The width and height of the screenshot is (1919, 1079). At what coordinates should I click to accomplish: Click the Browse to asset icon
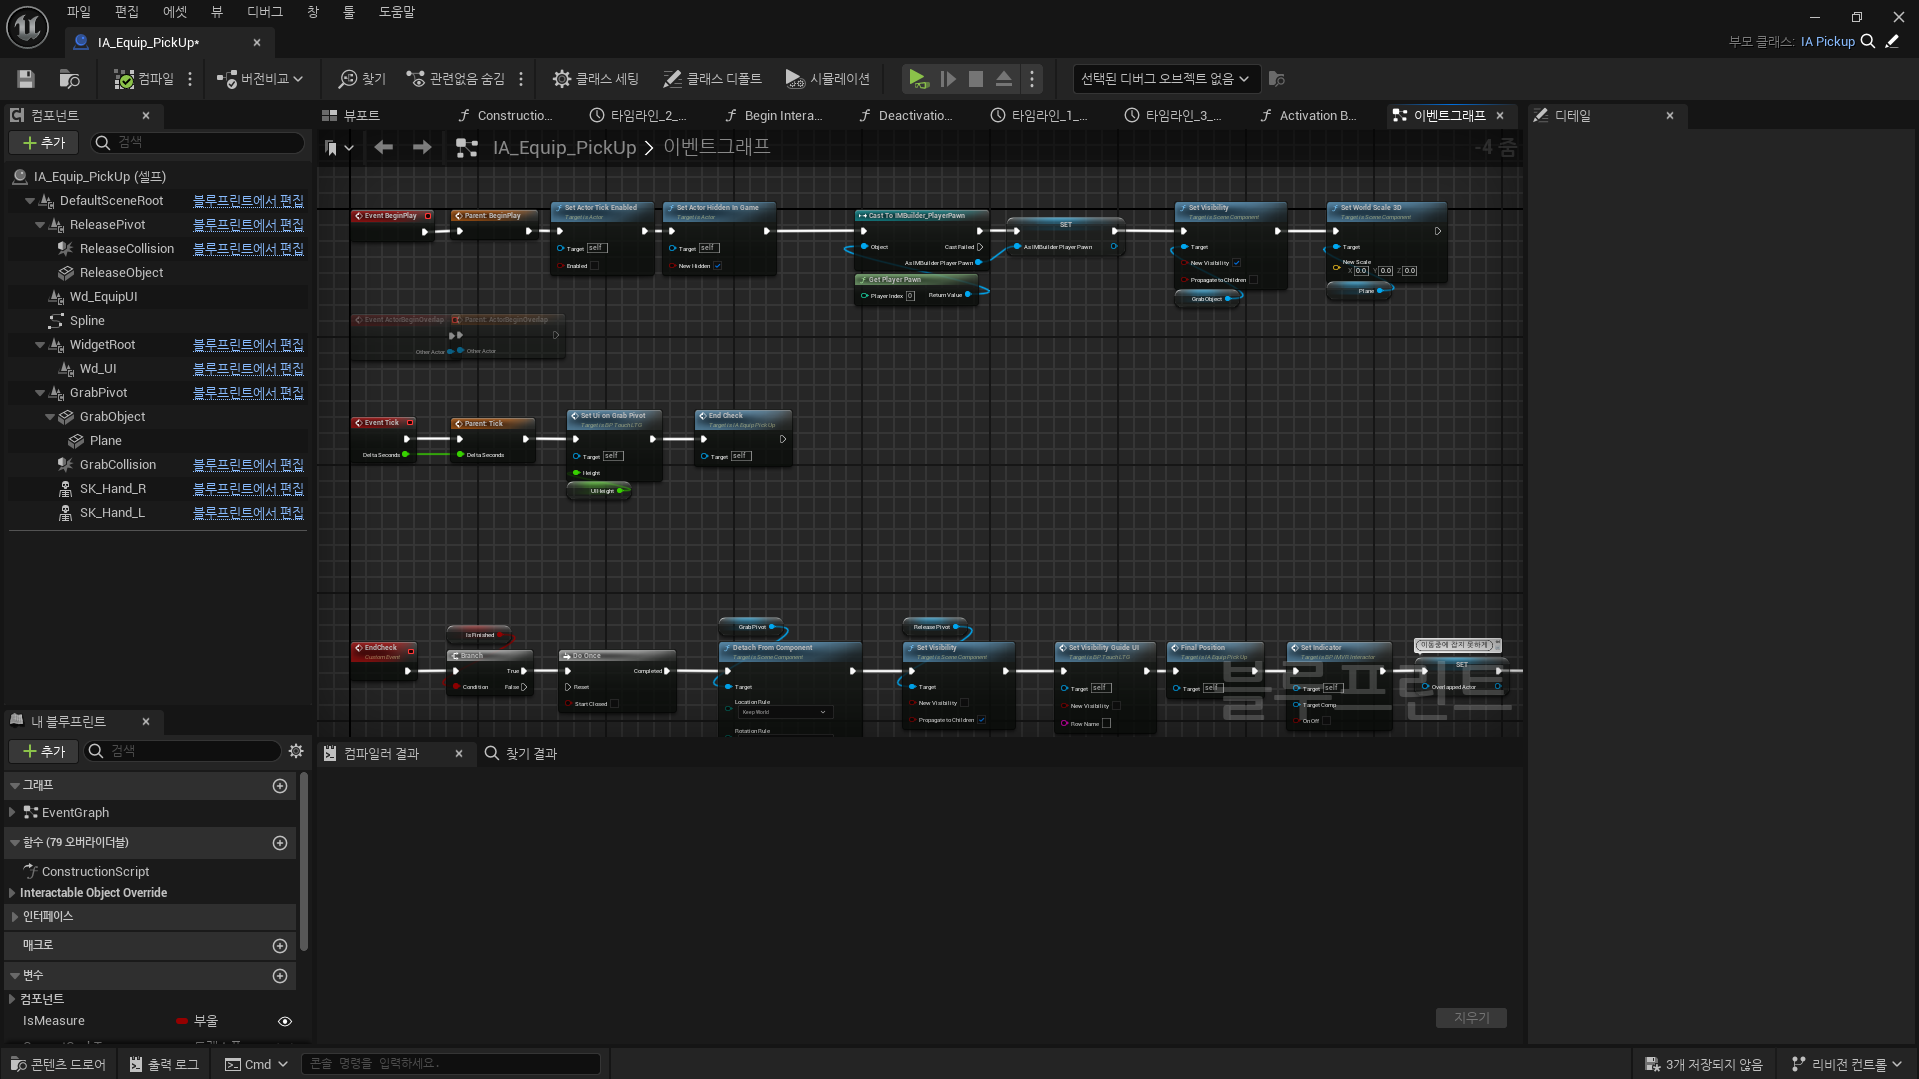click(x=69, y=79)
